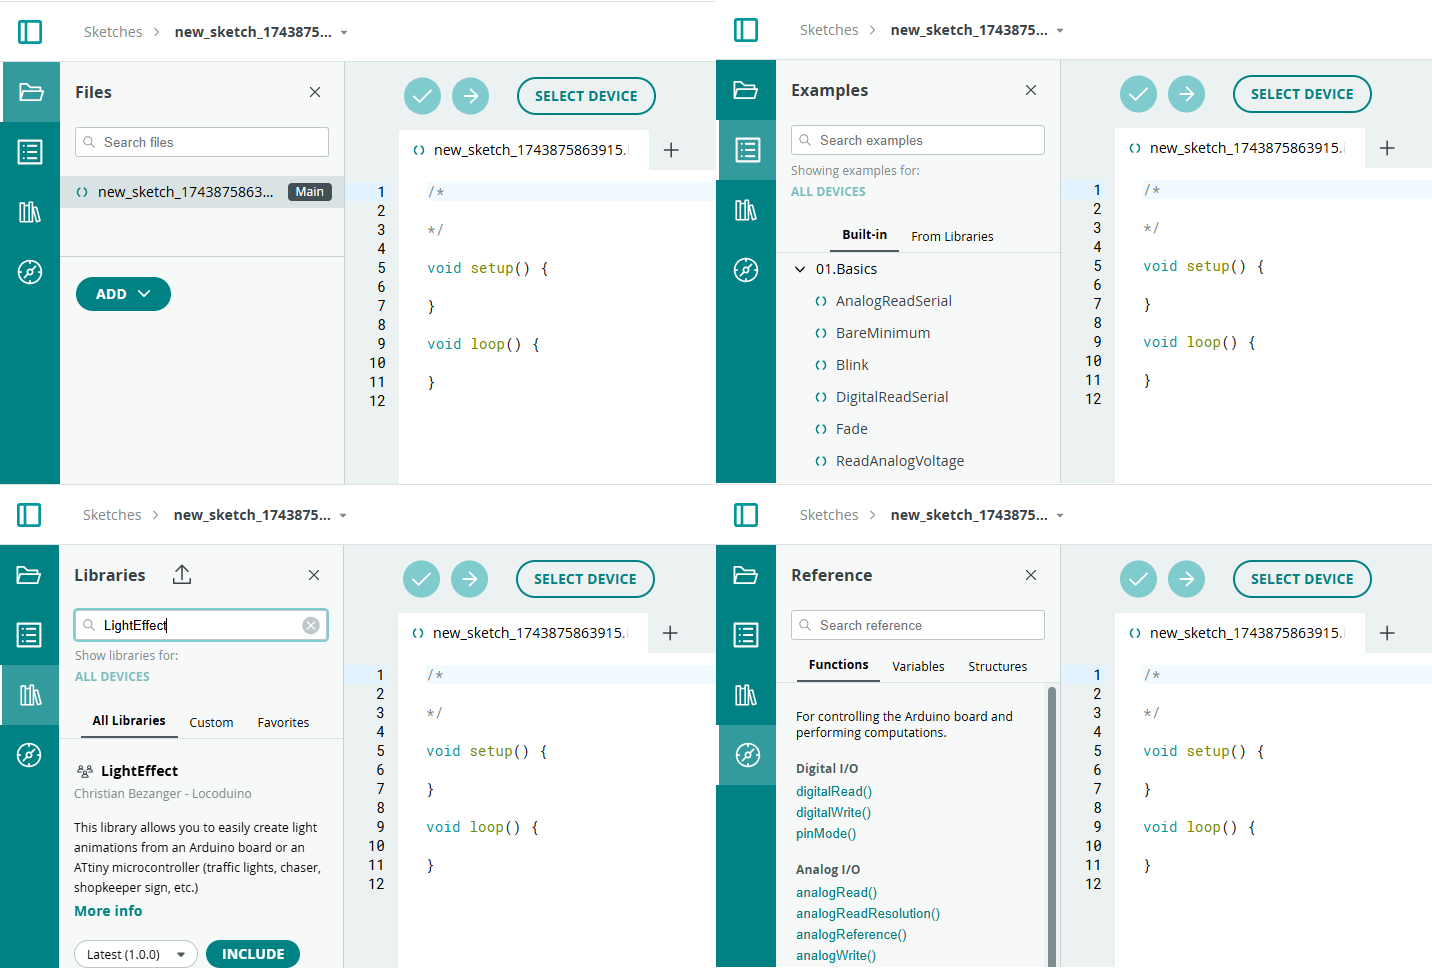Open the Latest (1.0.0) version dropdown
This screenshot has height=968, width=1432.
[x=136, y=954]
